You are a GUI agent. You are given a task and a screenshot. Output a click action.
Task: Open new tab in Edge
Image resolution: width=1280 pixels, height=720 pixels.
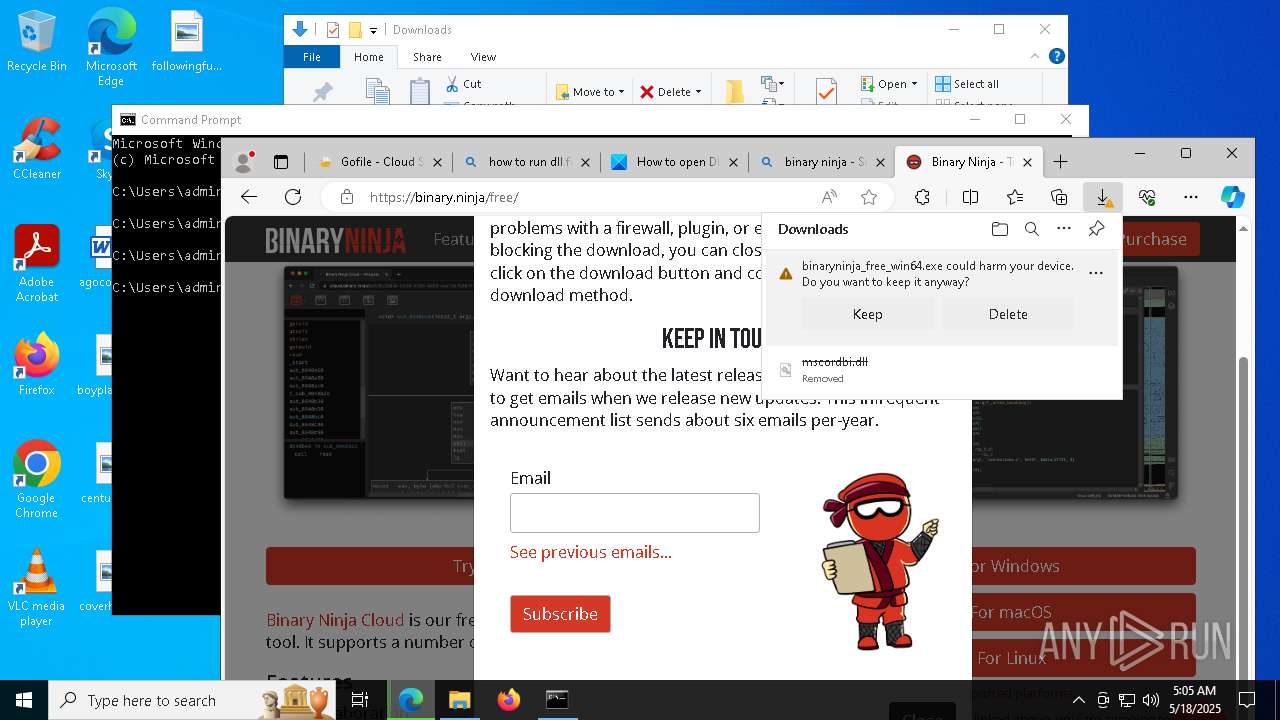(1060, 162)
